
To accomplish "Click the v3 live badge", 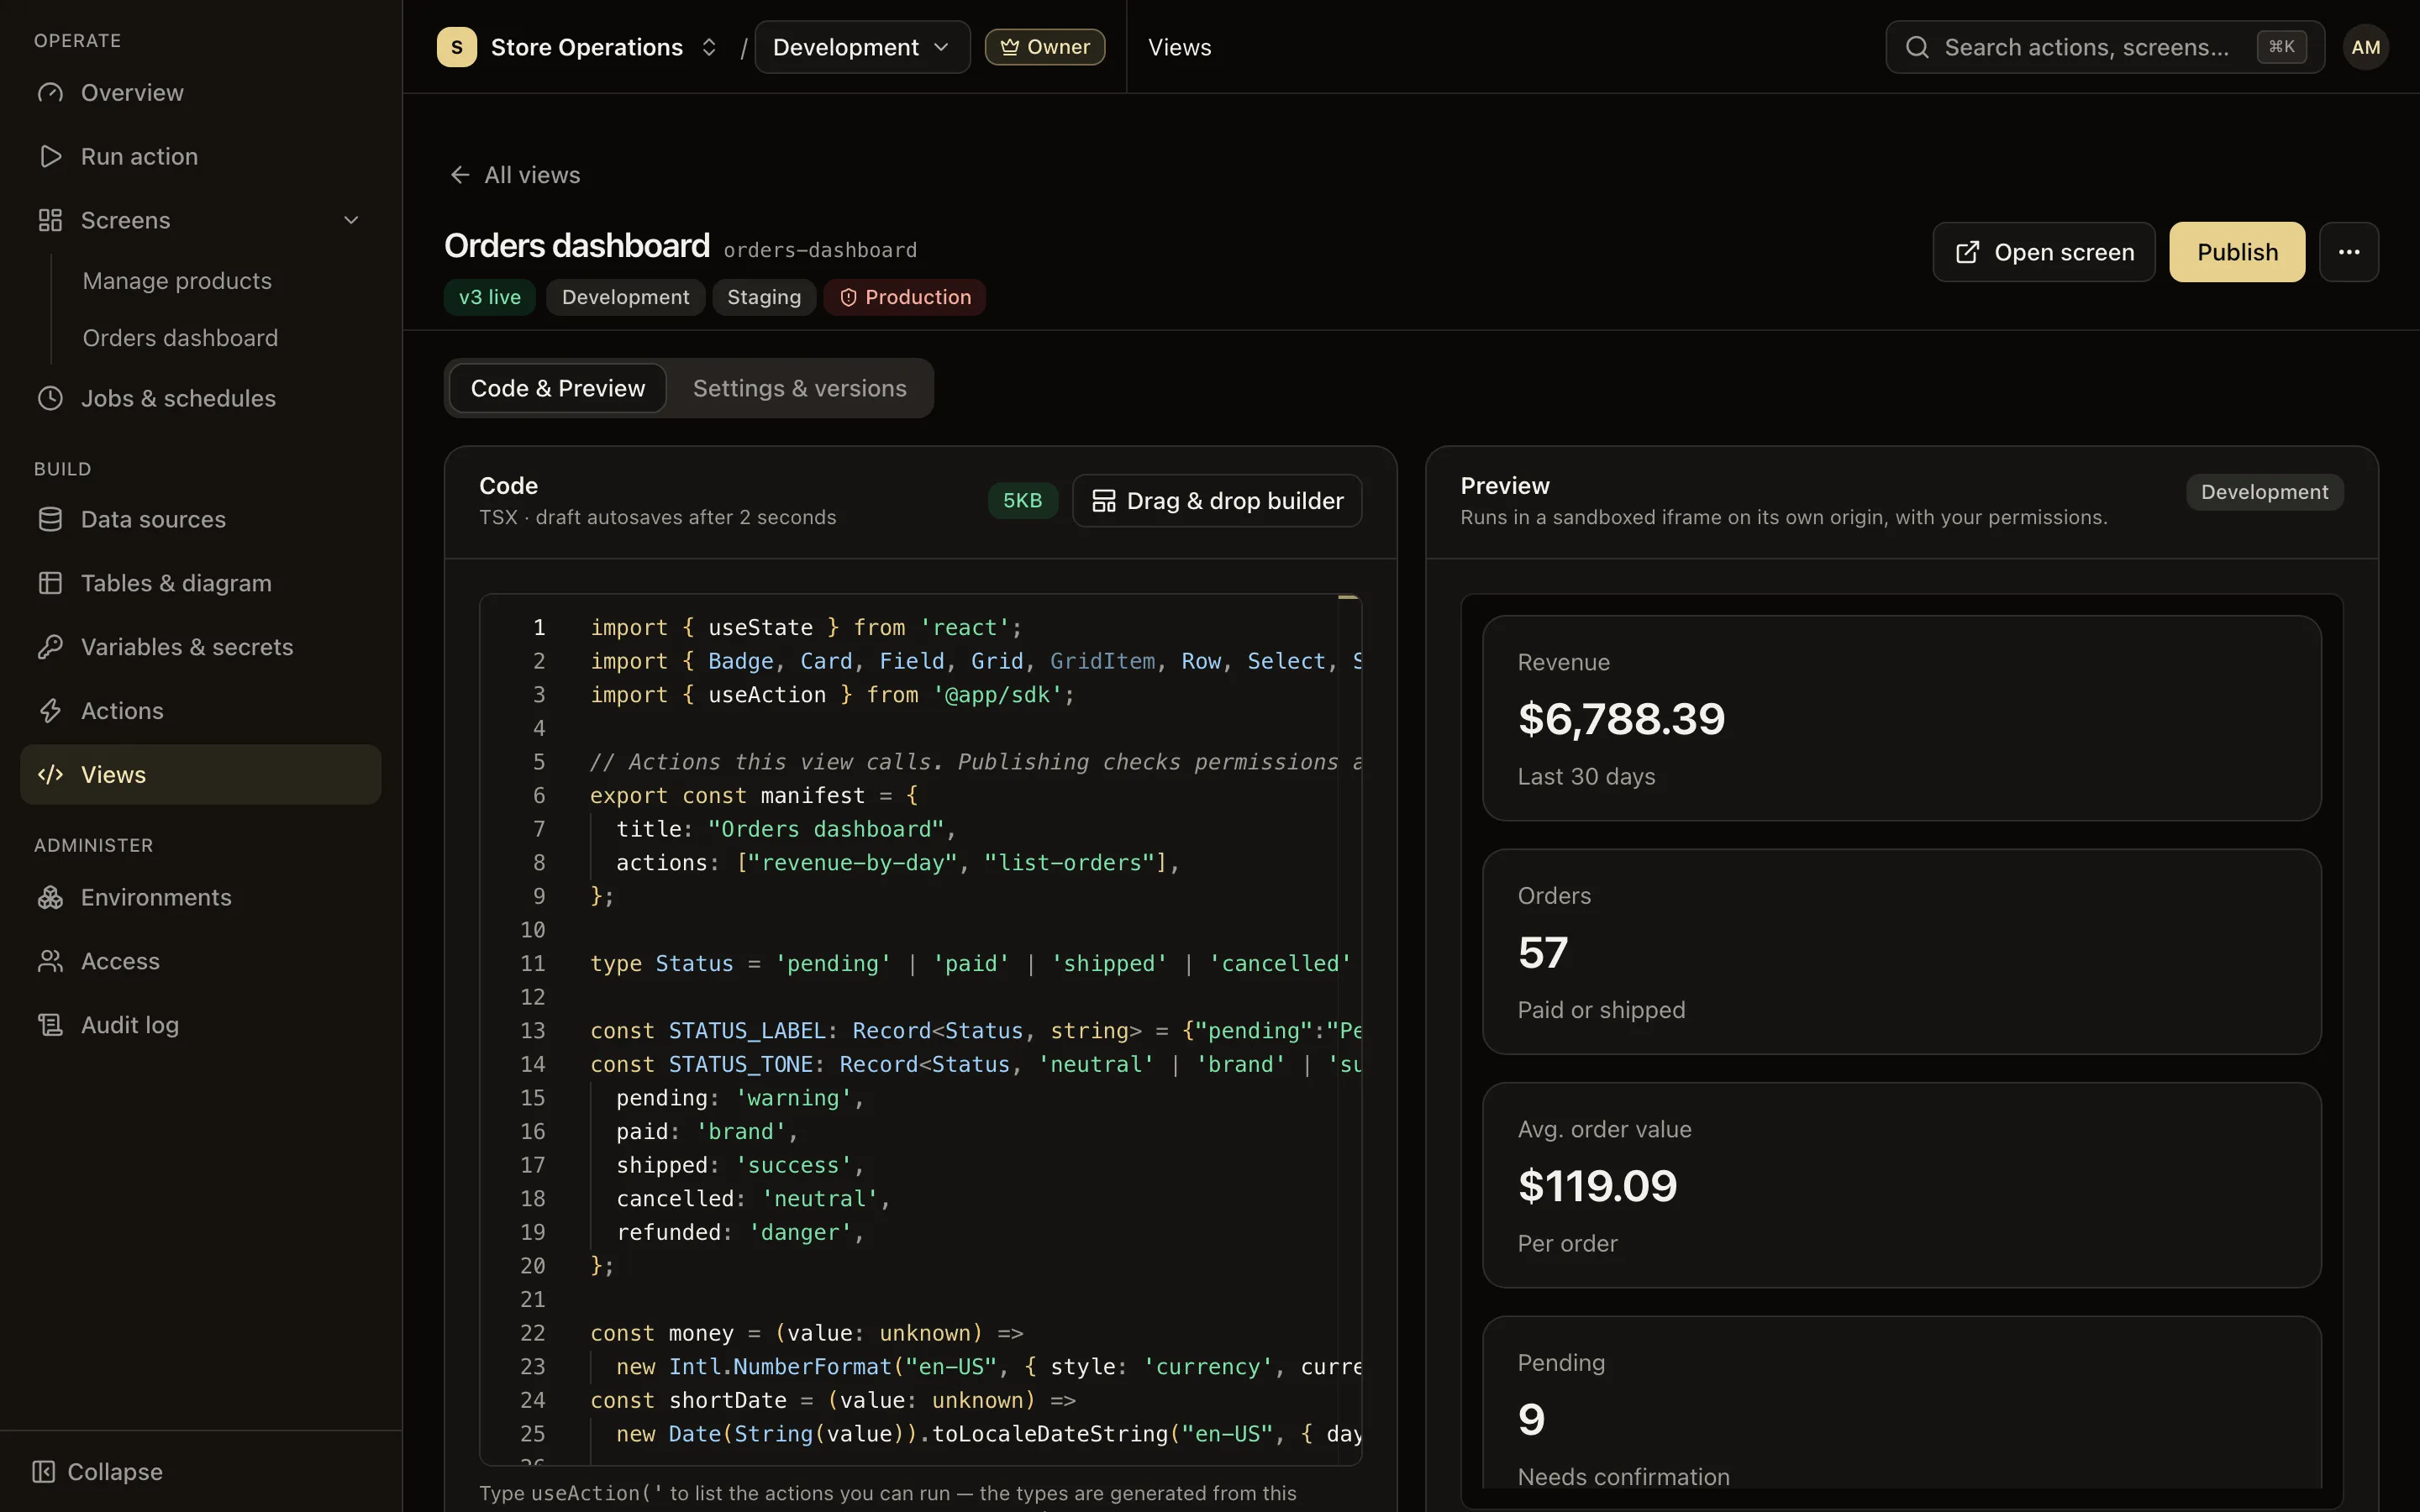I will [x=490, y=297].
